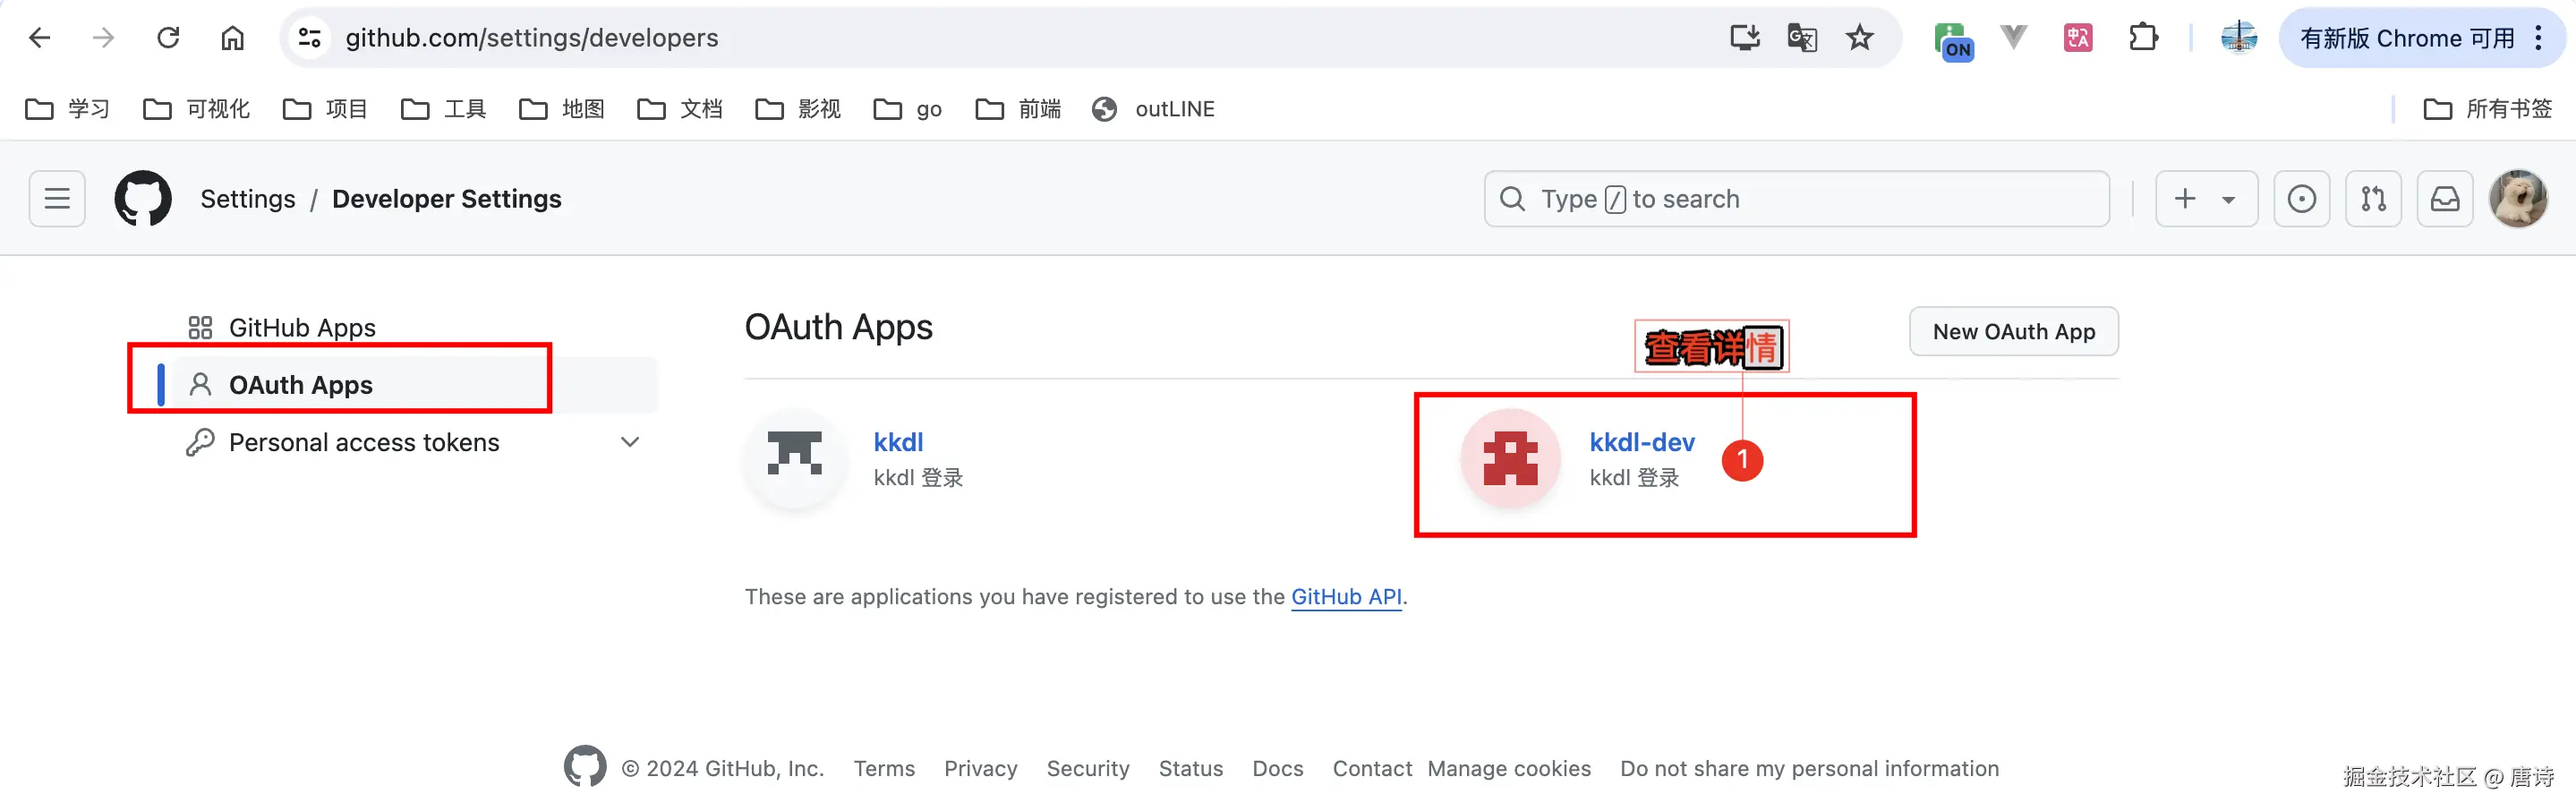Screen dimensions: 2576x811
Task: Bookmark this page with star icon
Action: point(1860,38)
